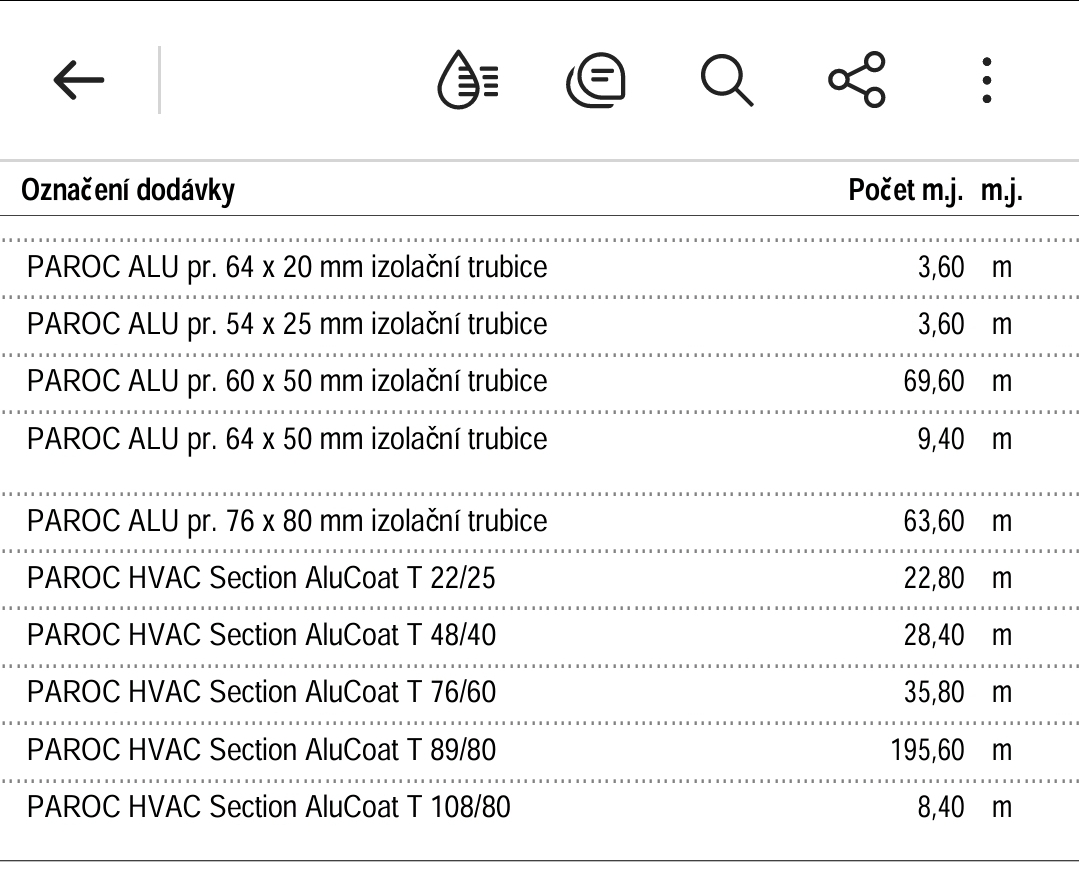Select row PAROC HVAC AluCoat T 108/80
The width and height of the screenshot is (1079, 871).
point(540,808)
